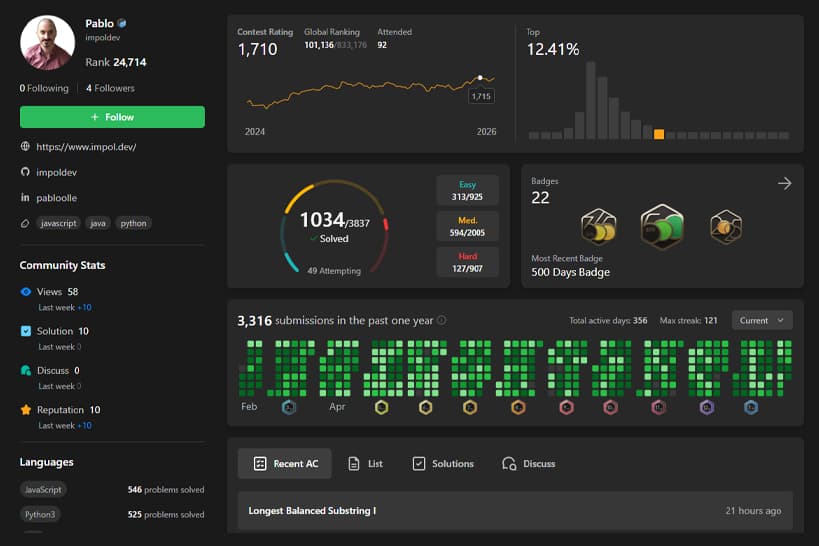Click the info icon beside submissions count
The height and width of the screenshot is (546, 819).
442,321
